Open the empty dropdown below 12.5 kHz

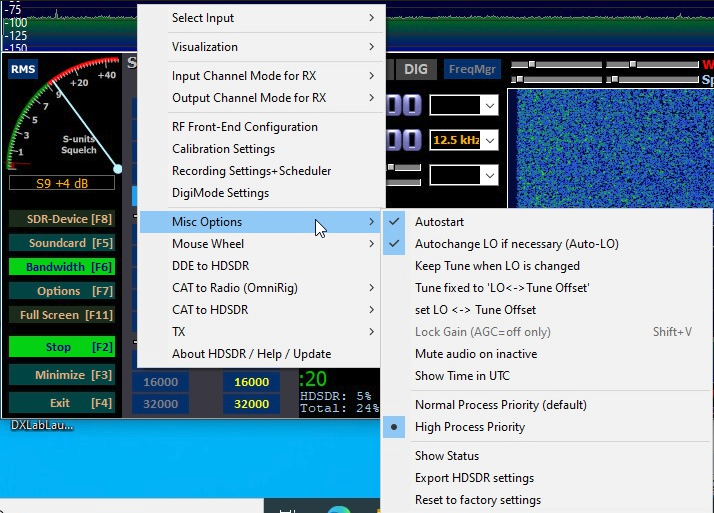(490, 175)
